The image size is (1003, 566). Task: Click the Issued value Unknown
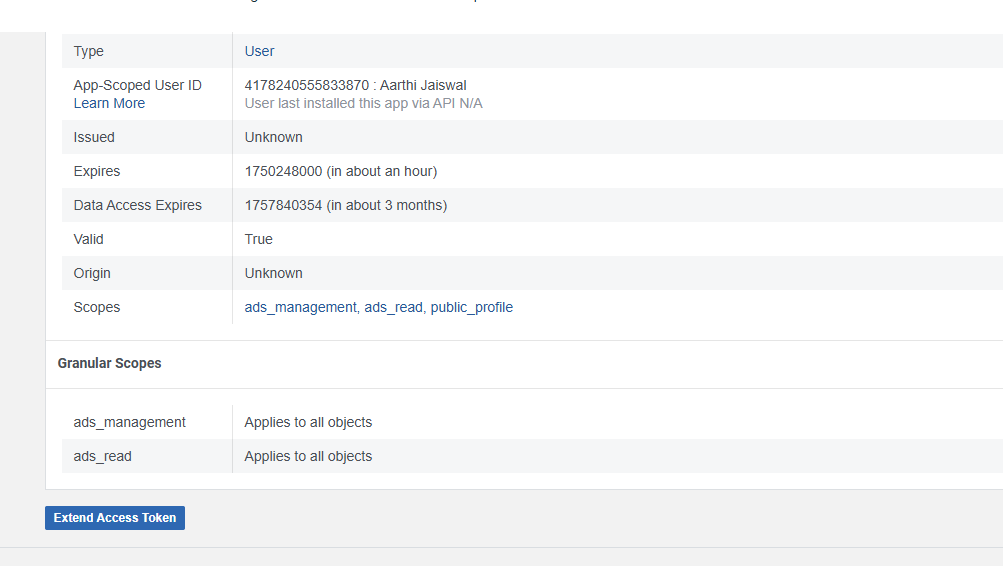click(x=273, y=137)
